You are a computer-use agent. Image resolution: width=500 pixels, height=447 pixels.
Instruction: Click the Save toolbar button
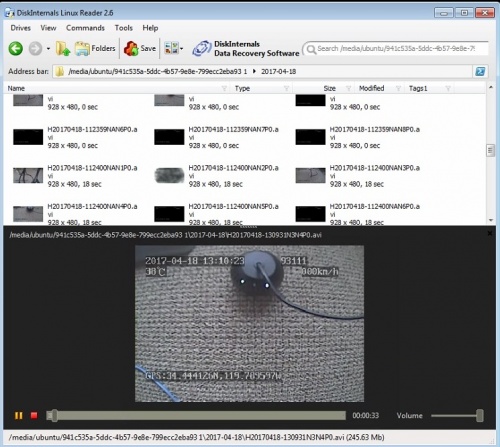pos(140,49)
